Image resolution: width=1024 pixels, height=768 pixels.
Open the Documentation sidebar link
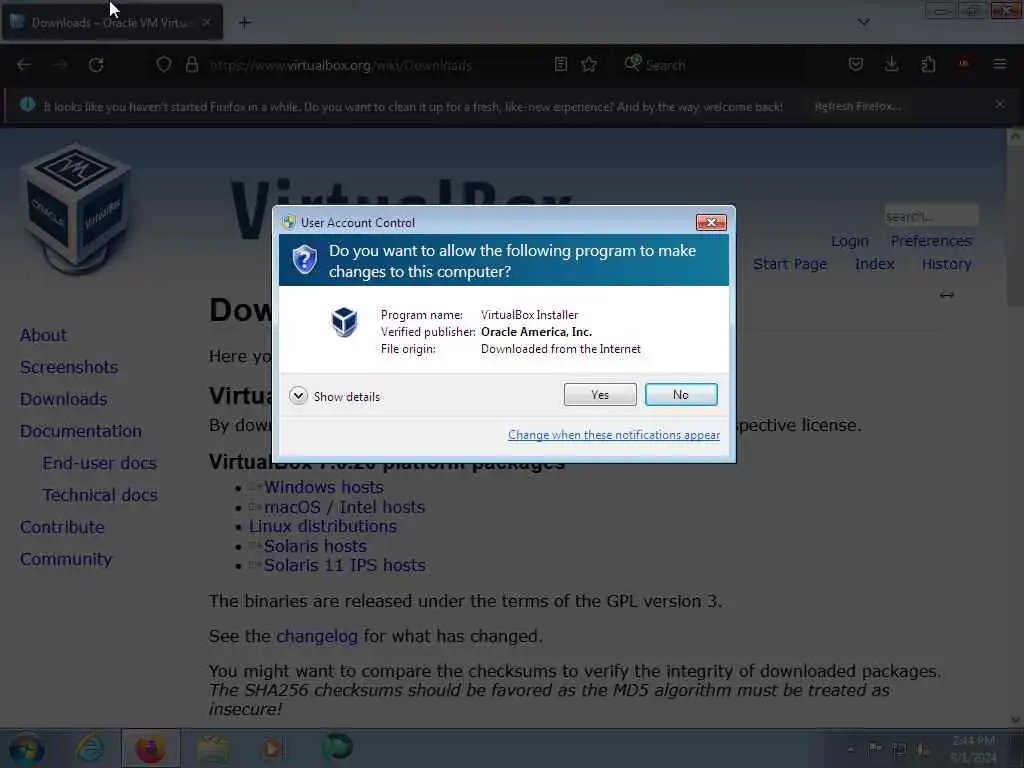(80, 431)
